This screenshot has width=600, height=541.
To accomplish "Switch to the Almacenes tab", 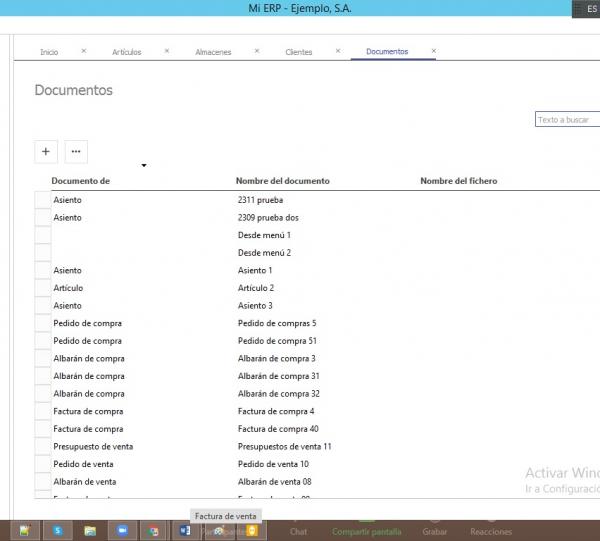I will point(213,52).
